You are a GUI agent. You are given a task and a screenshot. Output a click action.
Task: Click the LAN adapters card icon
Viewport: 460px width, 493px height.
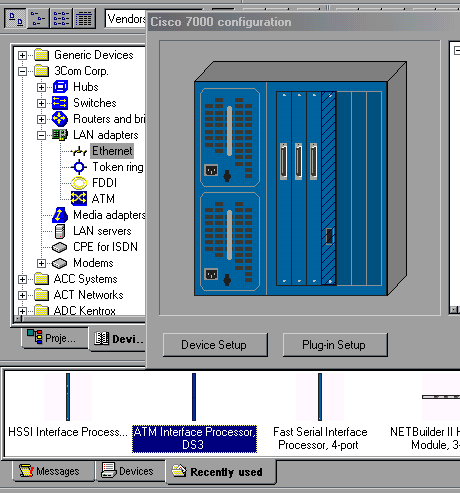[x=60, y=135]
